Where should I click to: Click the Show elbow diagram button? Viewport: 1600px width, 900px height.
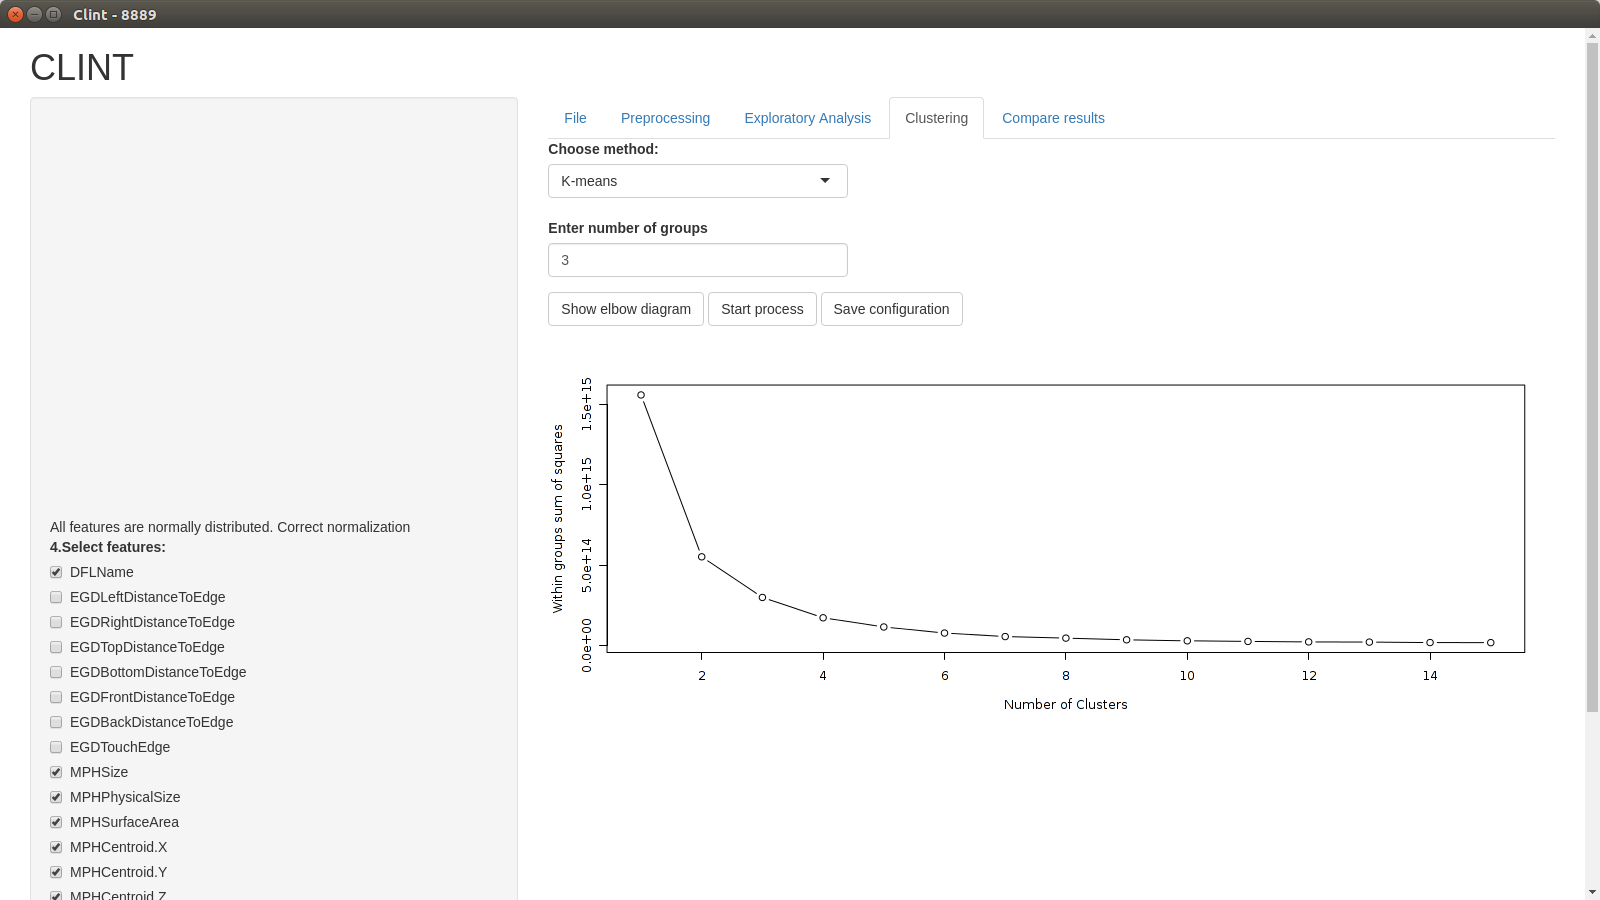click(625, 309)
